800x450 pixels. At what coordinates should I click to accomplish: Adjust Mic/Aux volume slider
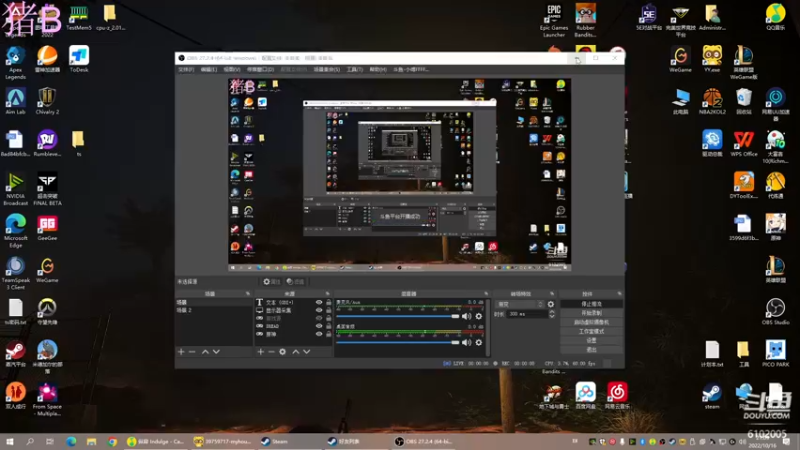point(398,316)
